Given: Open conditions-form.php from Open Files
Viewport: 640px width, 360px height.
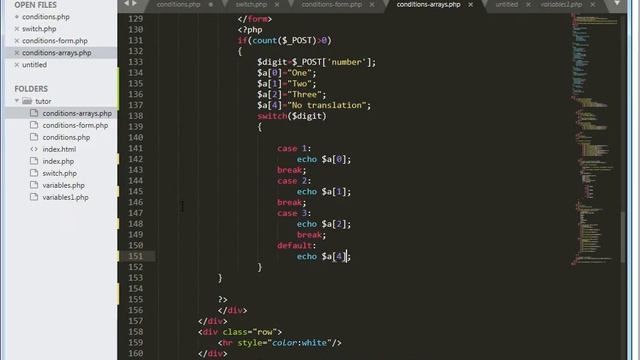Looking at the screenshot, I should coord(55,41).
